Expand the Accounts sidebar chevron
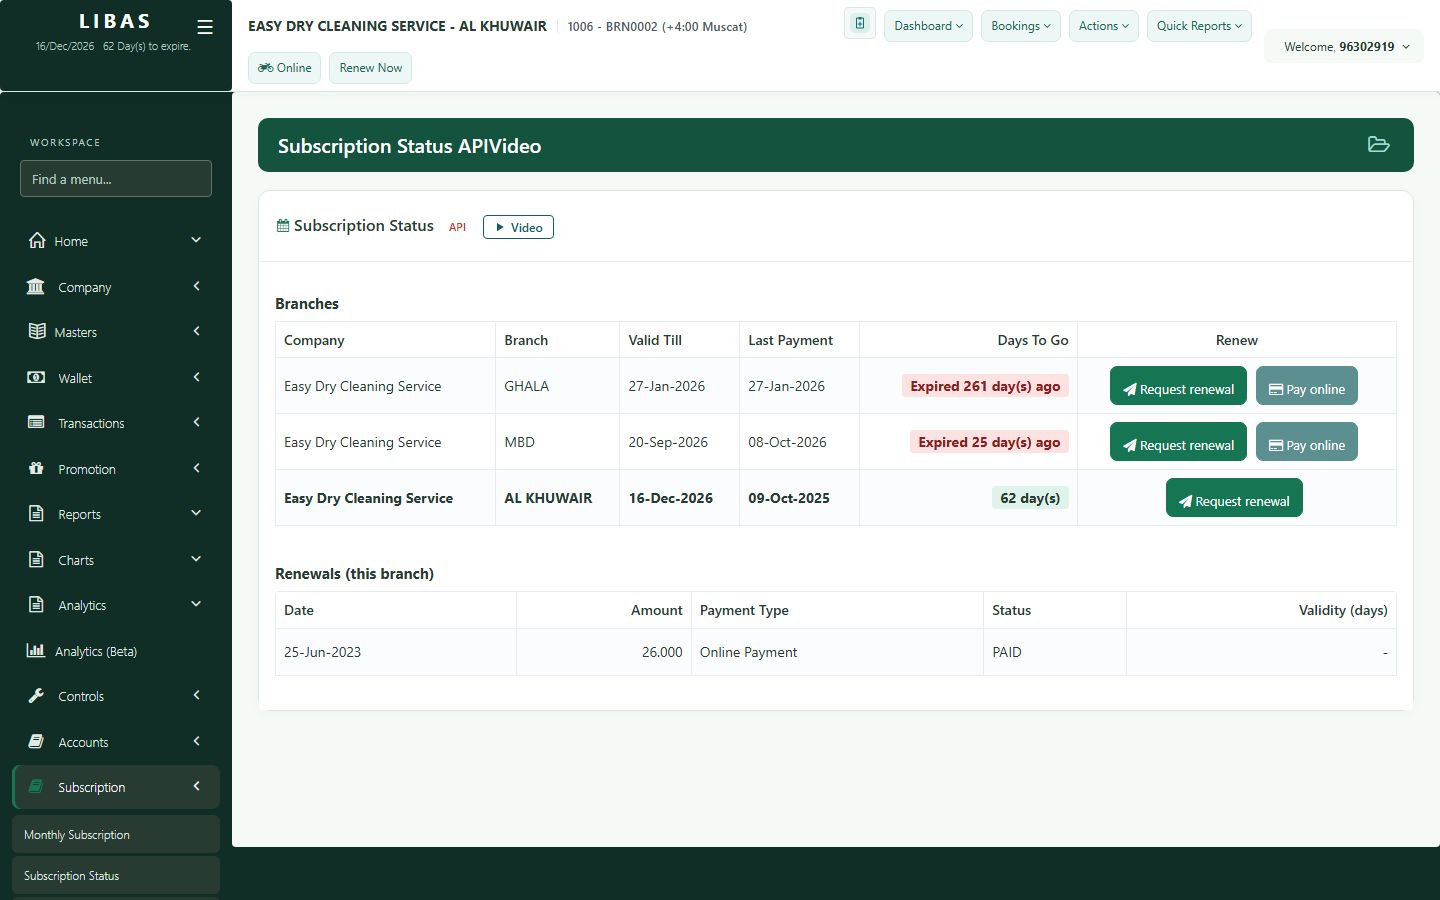Screen dimensions: 1440x900 (196, 741)
